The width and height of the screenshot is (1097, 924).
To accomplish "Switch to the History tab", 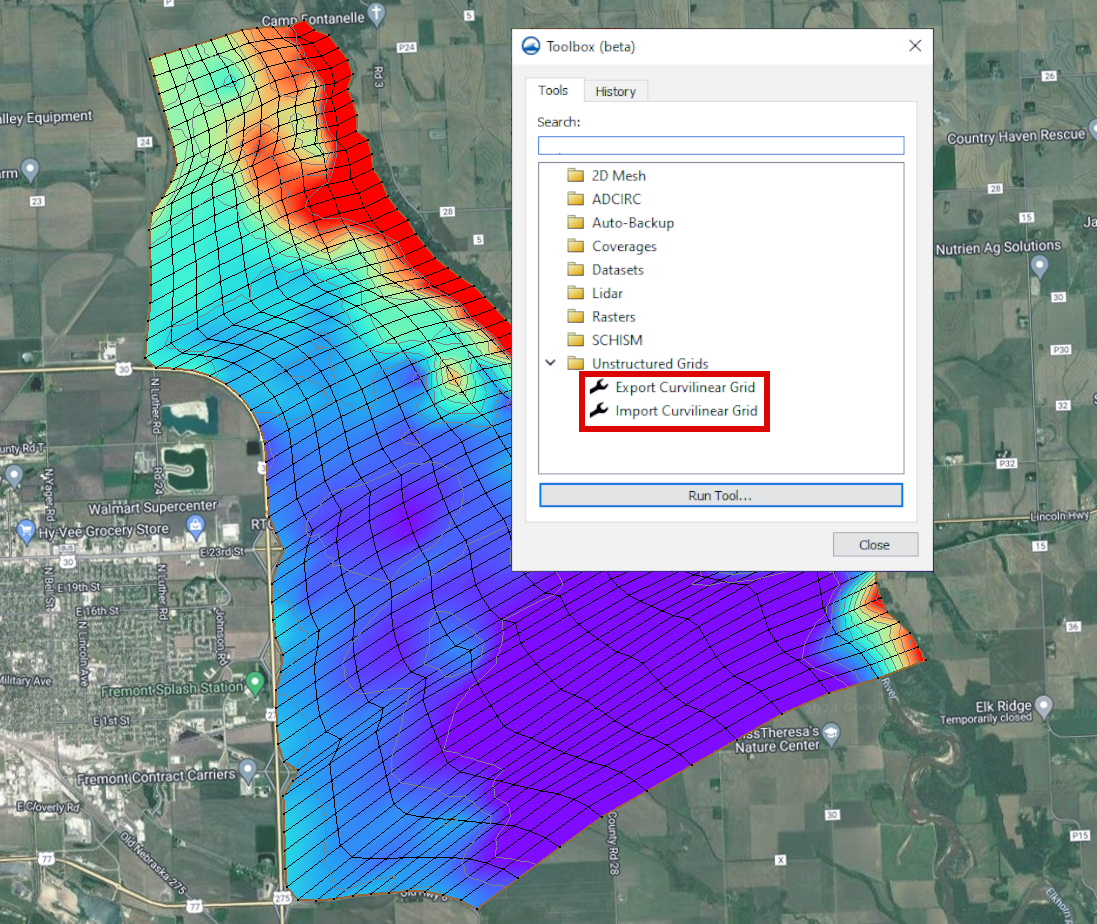I will (x=616, y=91).
